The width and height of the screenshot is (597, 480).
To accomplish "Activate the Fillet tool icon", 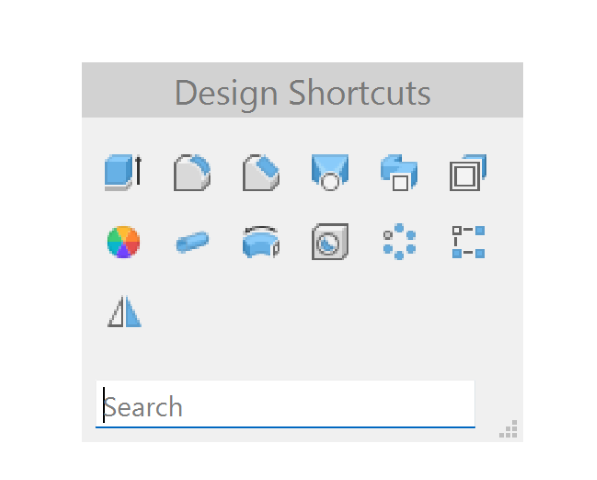I will click(x=192, y=172).
